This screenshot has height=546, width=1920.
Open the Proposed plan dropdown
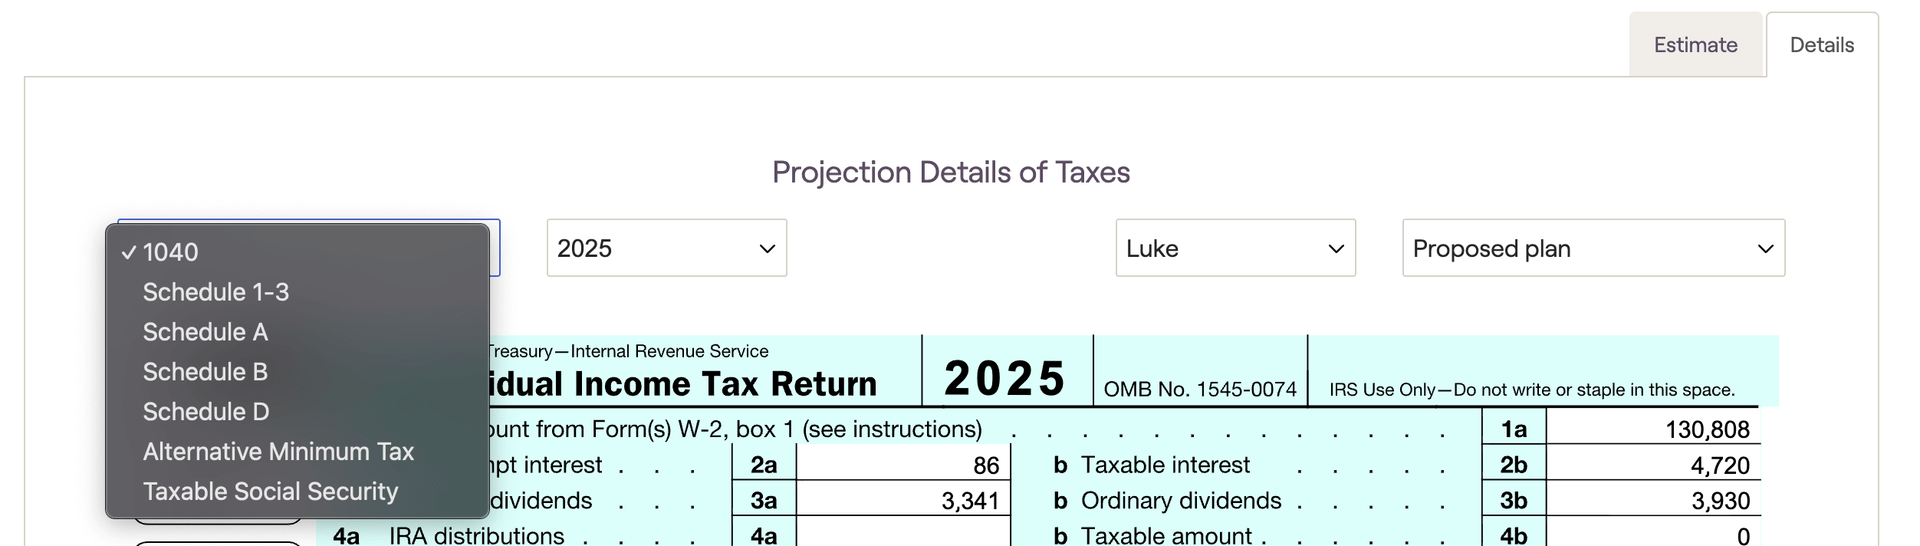pos(1593,248)
